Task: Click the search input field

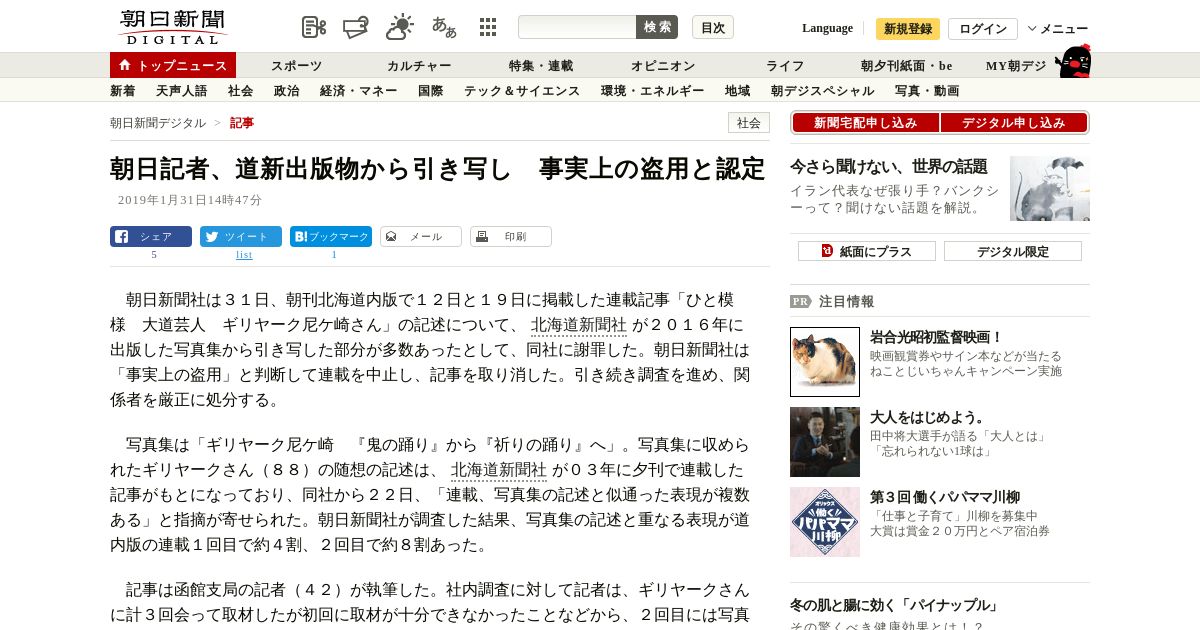Action: pyautogui.click(x=577, y=27)
